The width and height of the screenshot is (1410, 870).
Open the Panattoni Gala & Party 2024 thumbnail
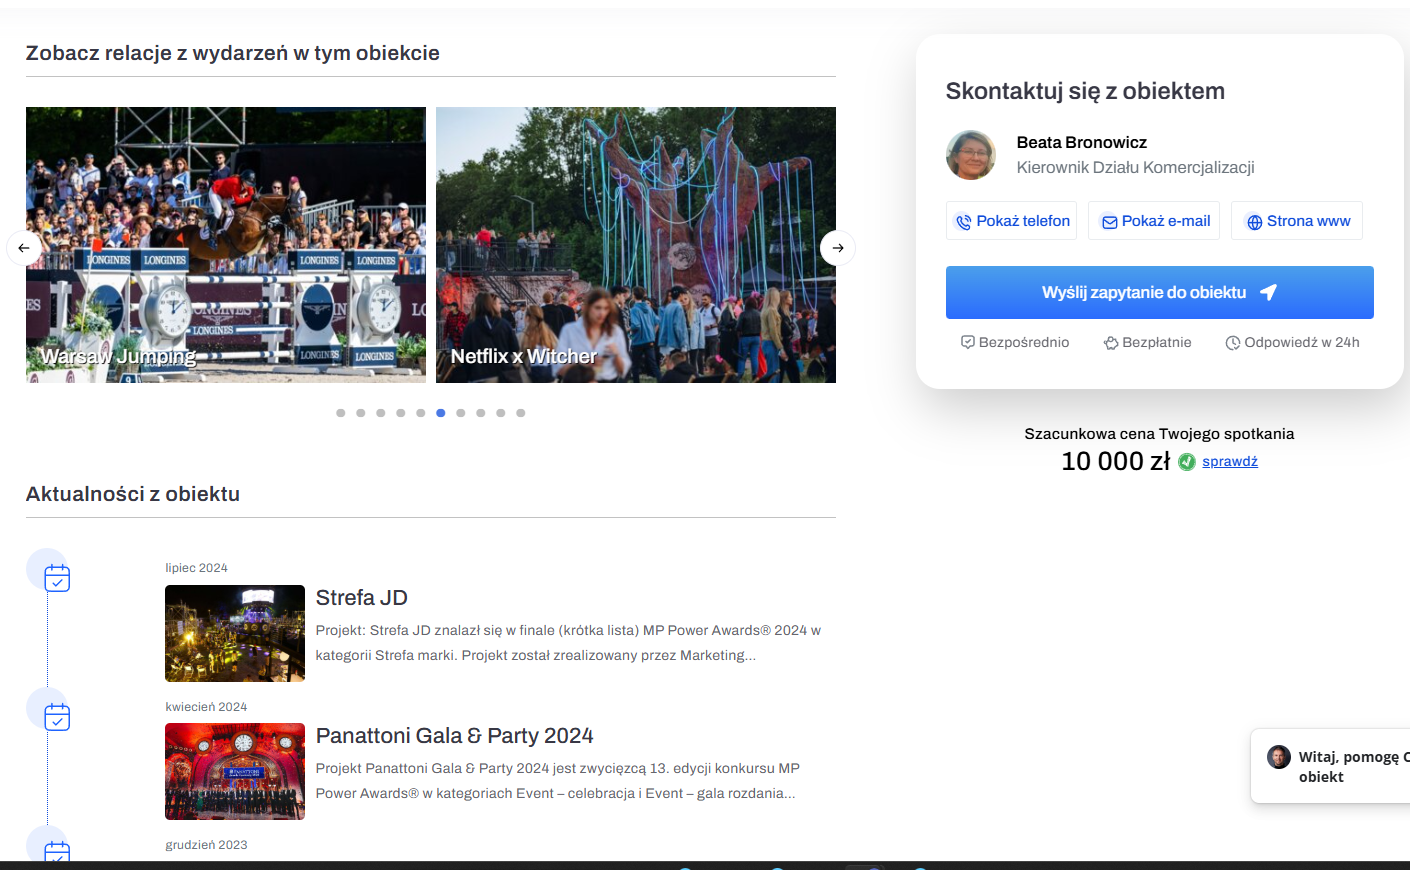click(235, 772)
